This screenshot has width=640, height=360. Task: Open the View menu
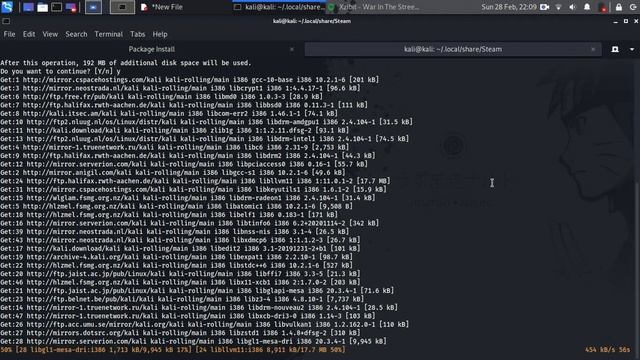tap(50, 34)
